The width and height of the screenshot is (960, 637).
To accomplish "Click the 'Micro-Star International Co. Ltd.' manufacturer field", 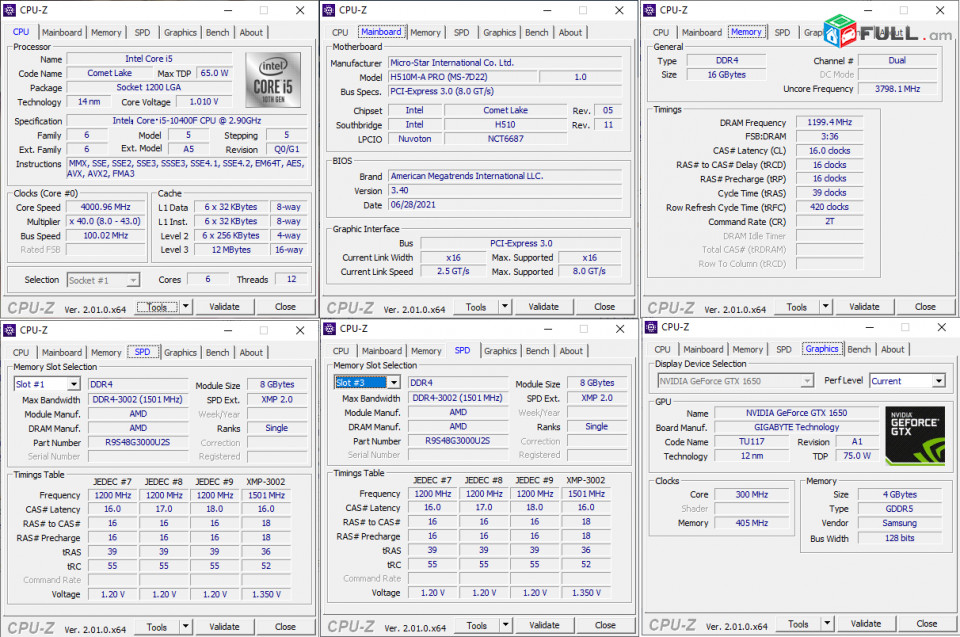I will (504, 62).
